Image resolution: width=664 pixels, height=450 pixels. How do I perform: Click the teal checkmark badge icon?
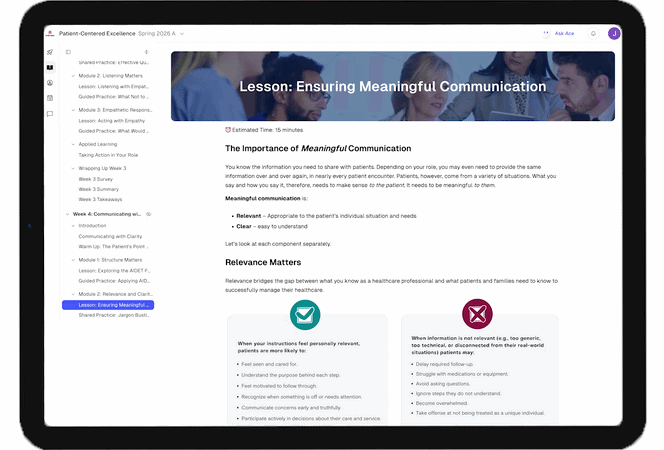305,315
